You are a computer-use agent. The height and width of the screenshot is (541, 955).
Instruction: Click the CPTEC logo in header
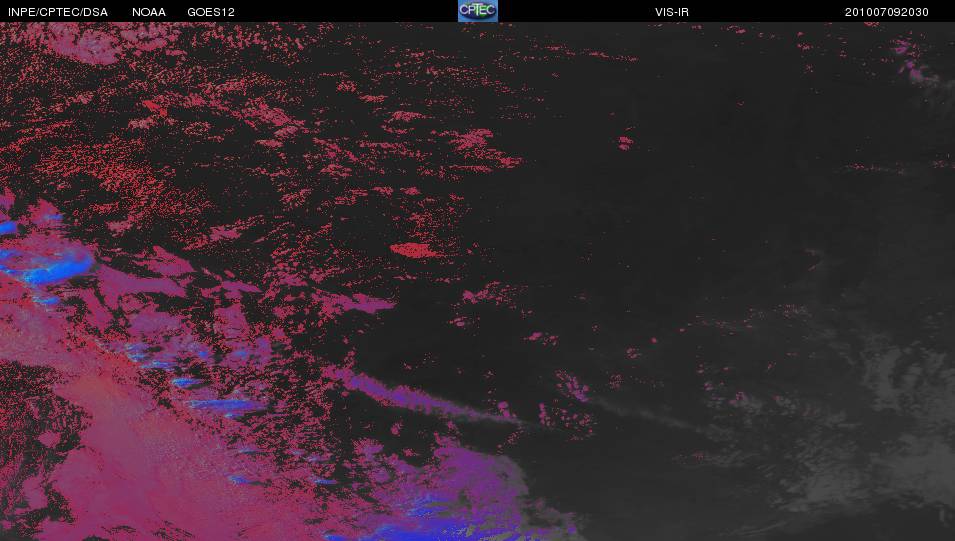click(x=478, y=11)
